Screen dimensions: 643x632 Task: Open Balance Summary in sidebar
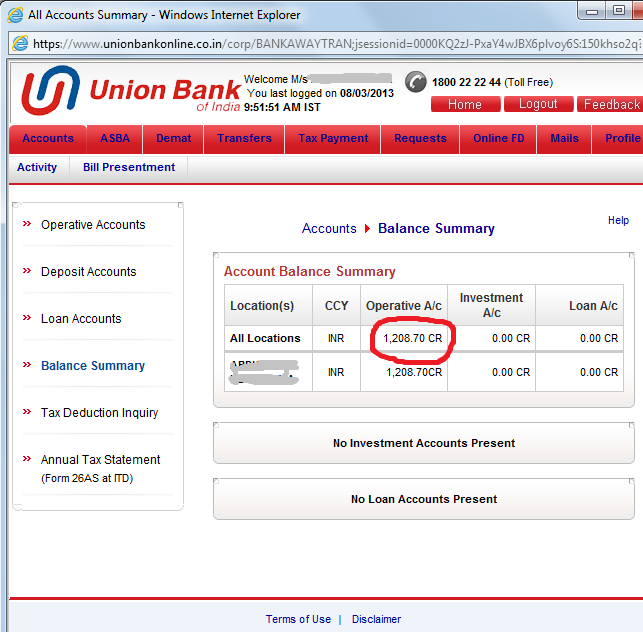click(x=93, y=366)
